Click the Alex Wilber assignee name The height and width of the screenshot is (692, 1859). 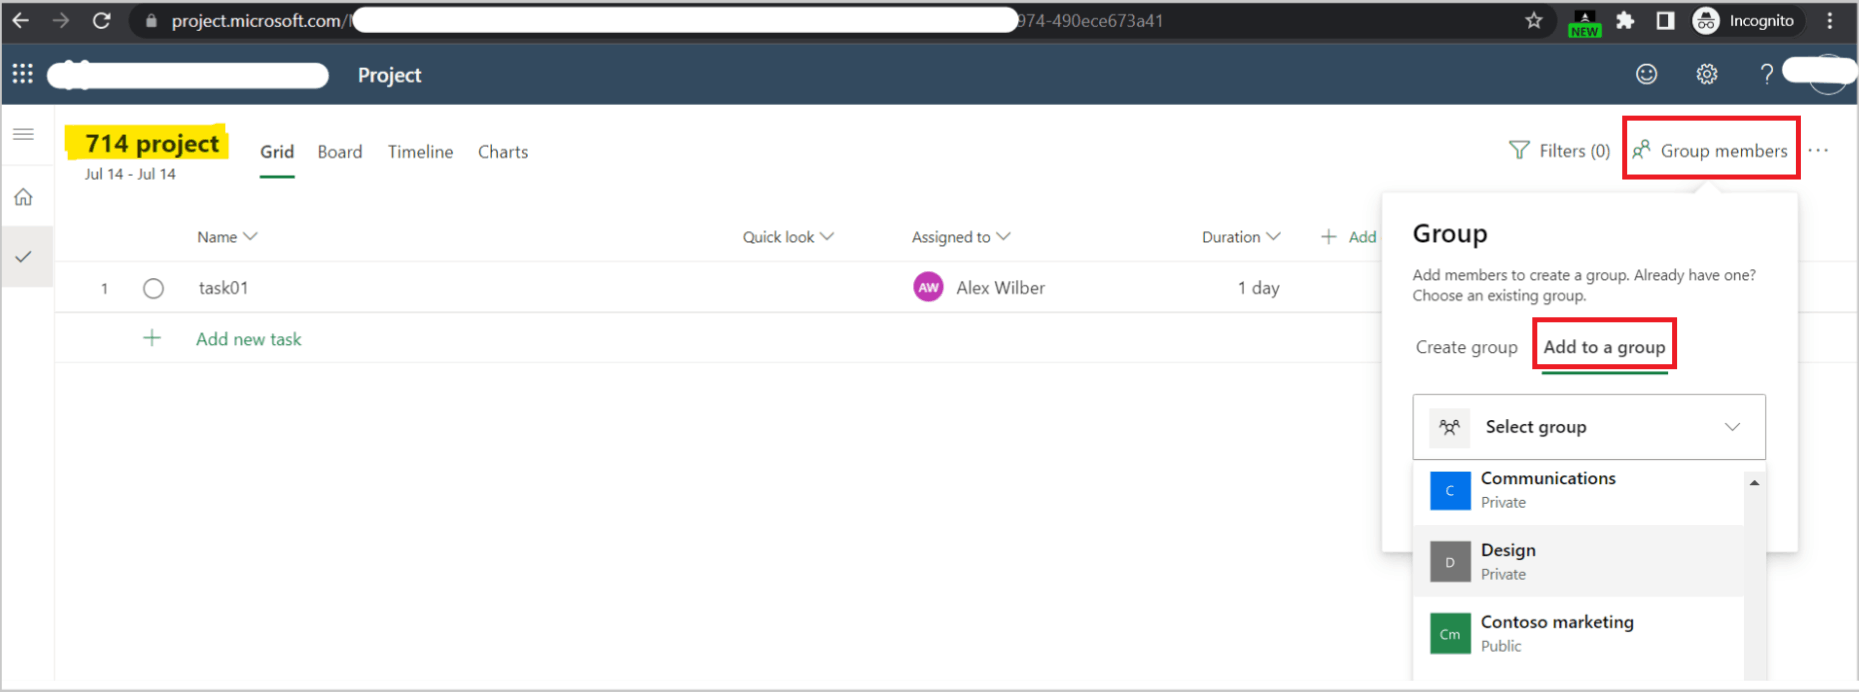tap(1000, 288)
